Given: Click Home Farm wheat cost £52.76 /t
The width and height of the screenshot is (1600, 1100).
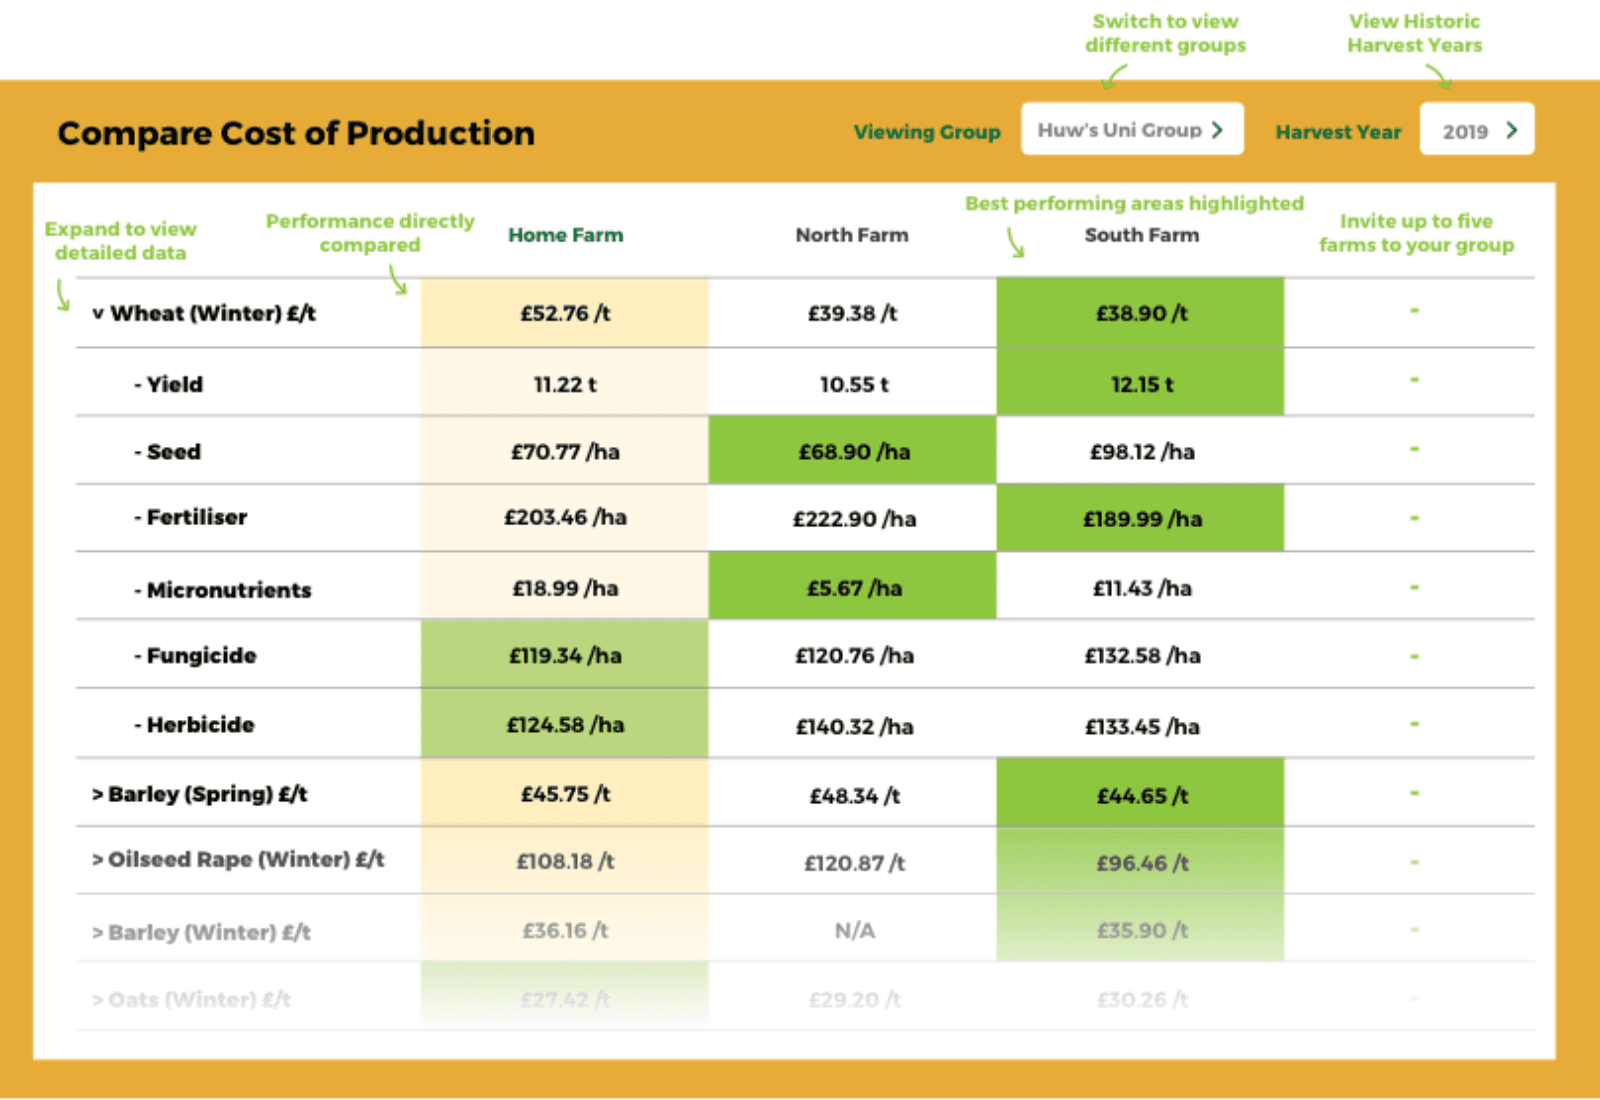Looking at the screenshot, I should [x=565, y=313].
